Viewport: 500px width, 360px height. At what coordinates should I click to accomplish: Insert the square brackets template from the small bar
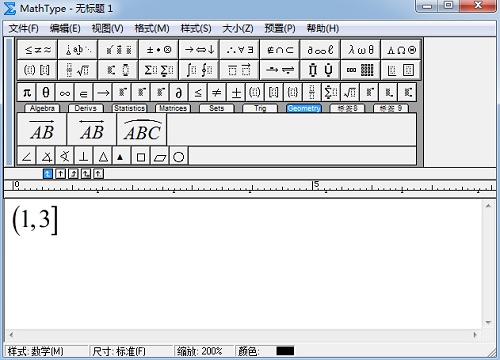click(274, 92)
